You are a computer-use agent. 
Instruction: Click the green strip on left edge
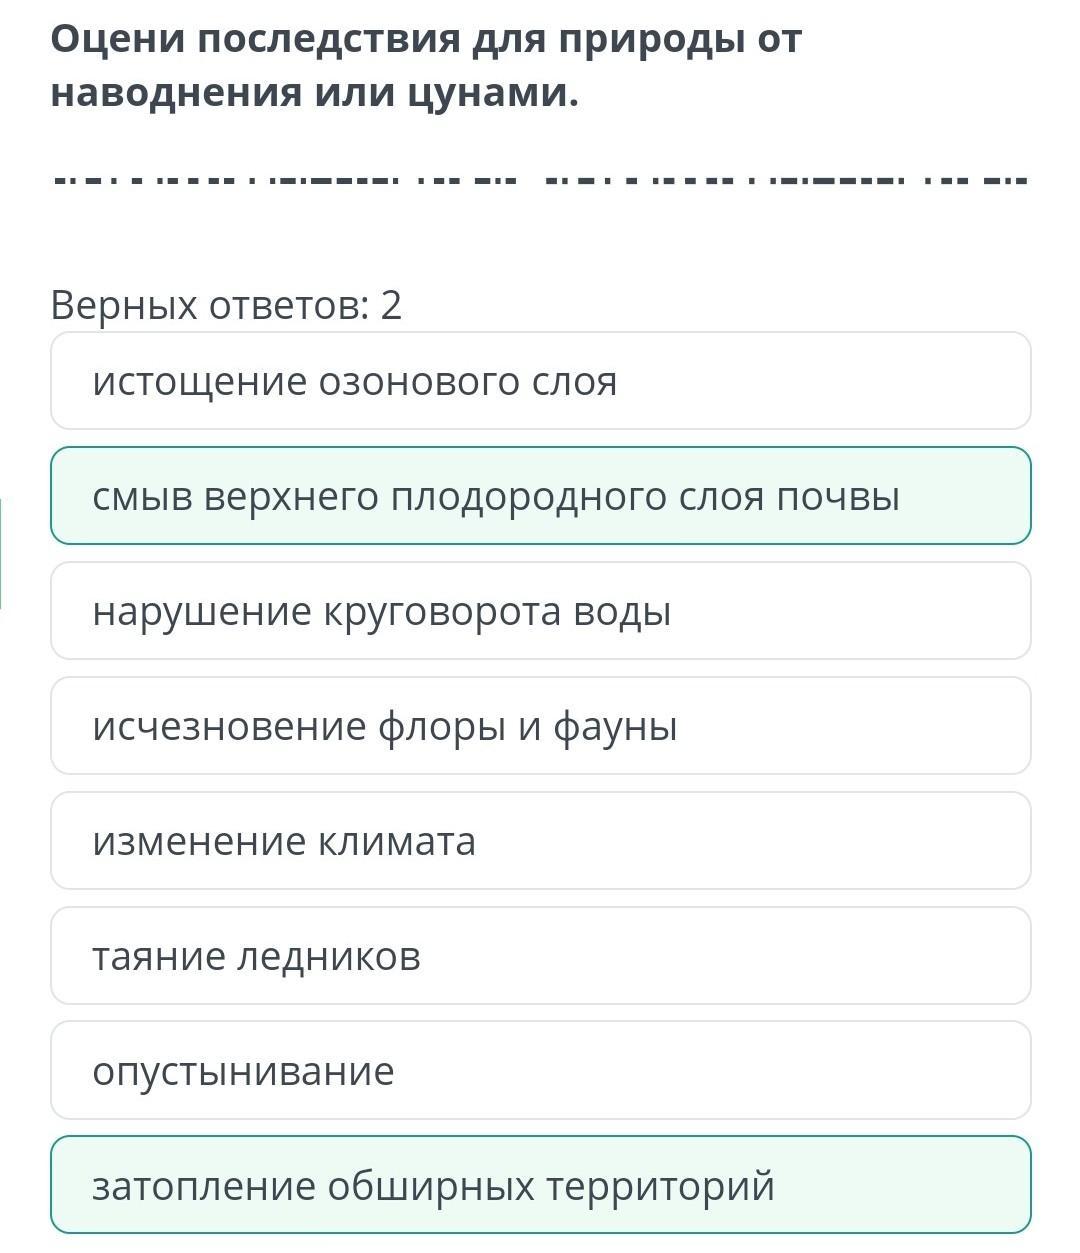(x=1, y=554)
